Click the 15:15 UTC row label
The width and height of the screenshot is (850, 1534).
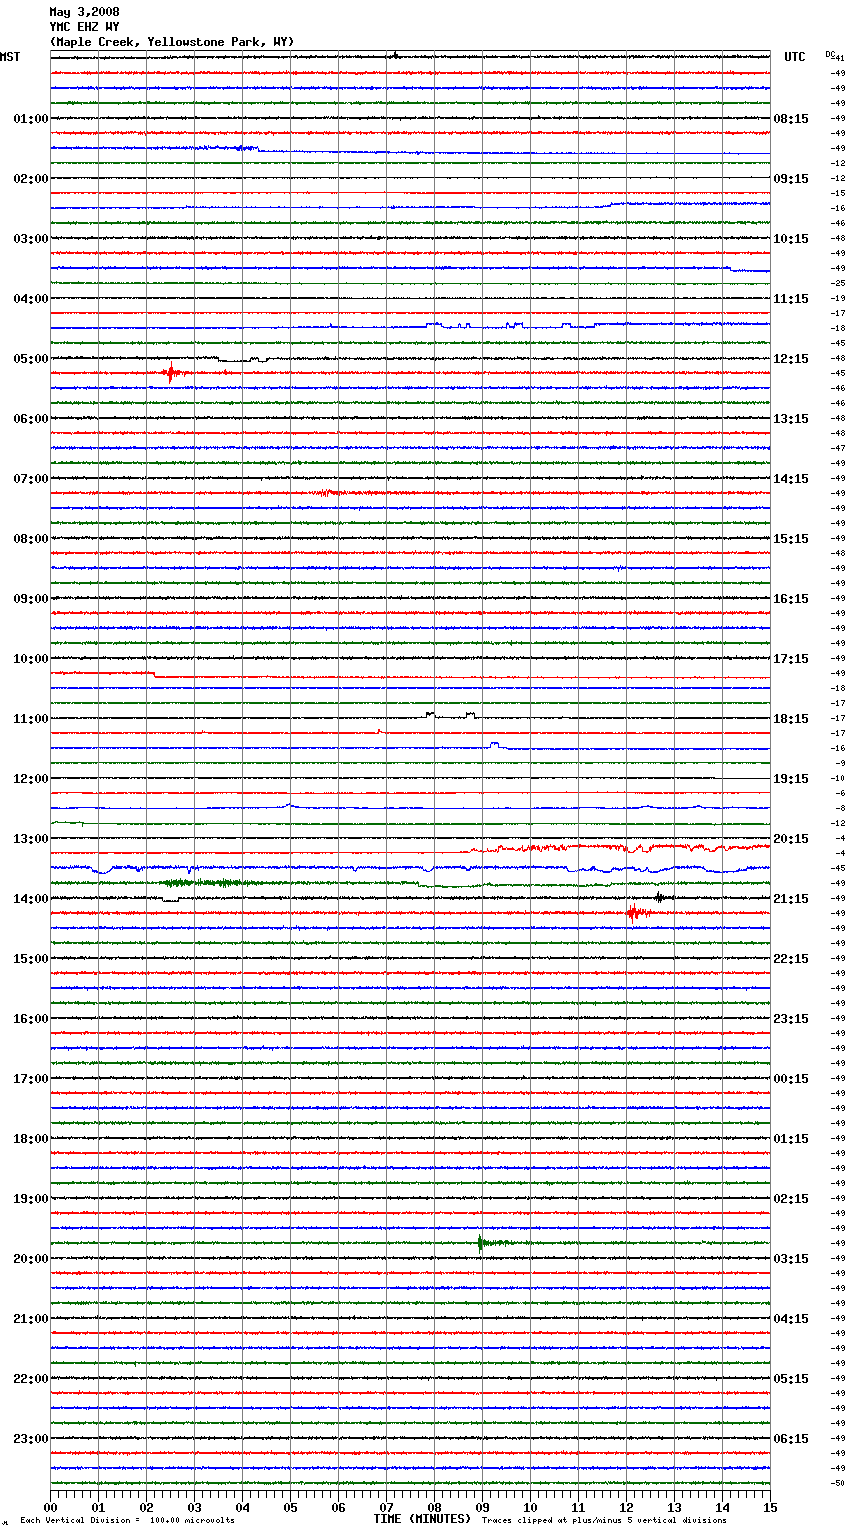791,539
